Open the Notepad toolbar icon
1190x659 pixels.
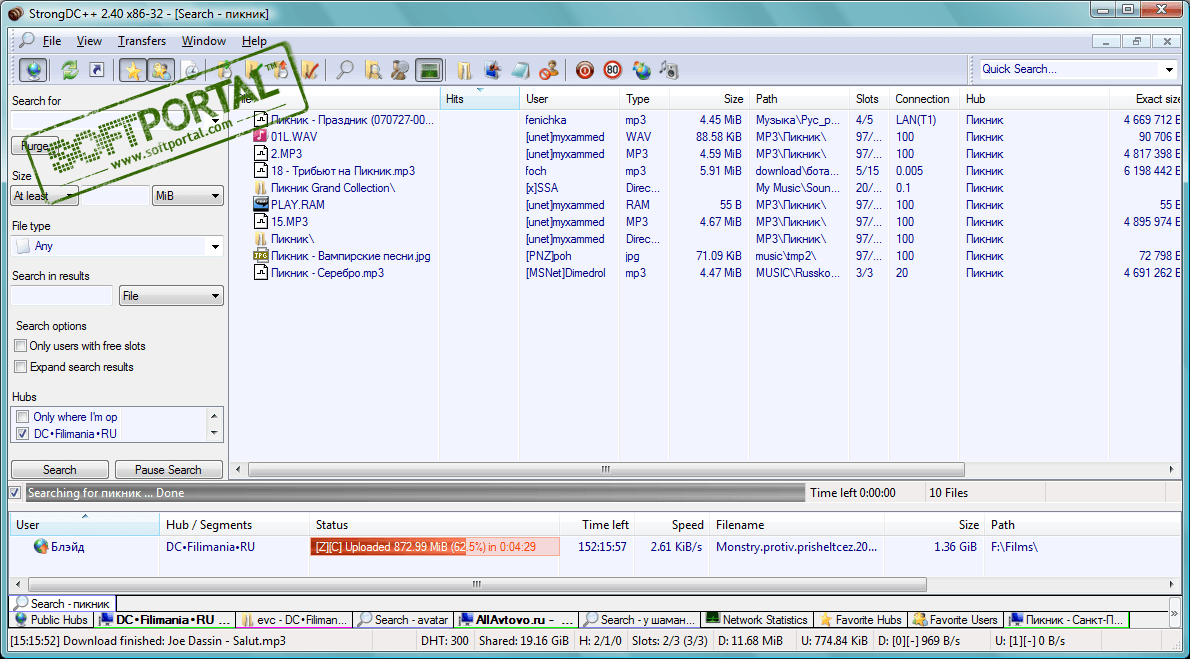(x=521, y=70)
